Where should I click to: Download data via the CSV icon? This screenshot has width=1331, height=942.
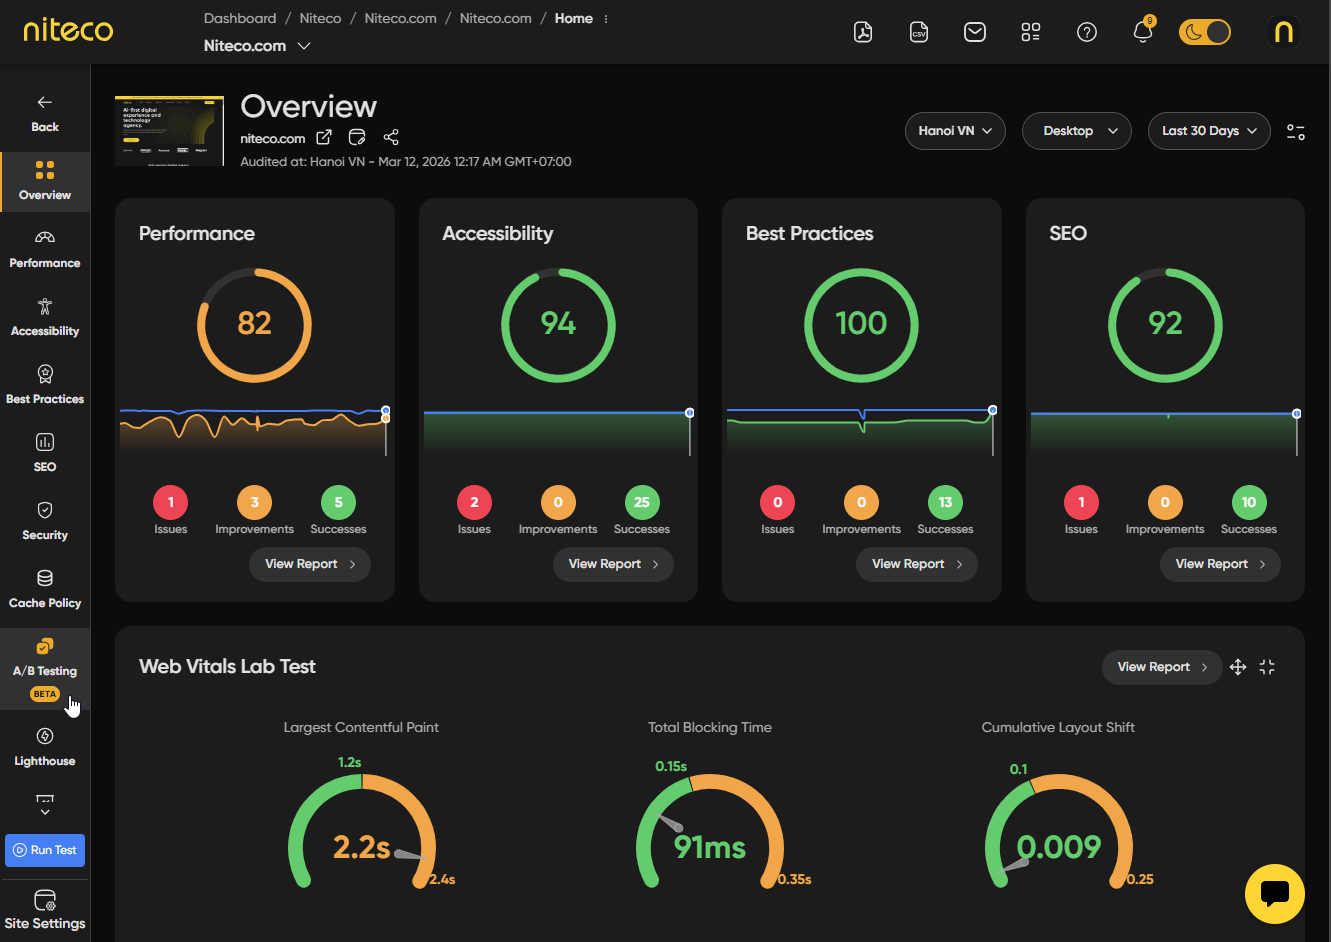[919, 32]
